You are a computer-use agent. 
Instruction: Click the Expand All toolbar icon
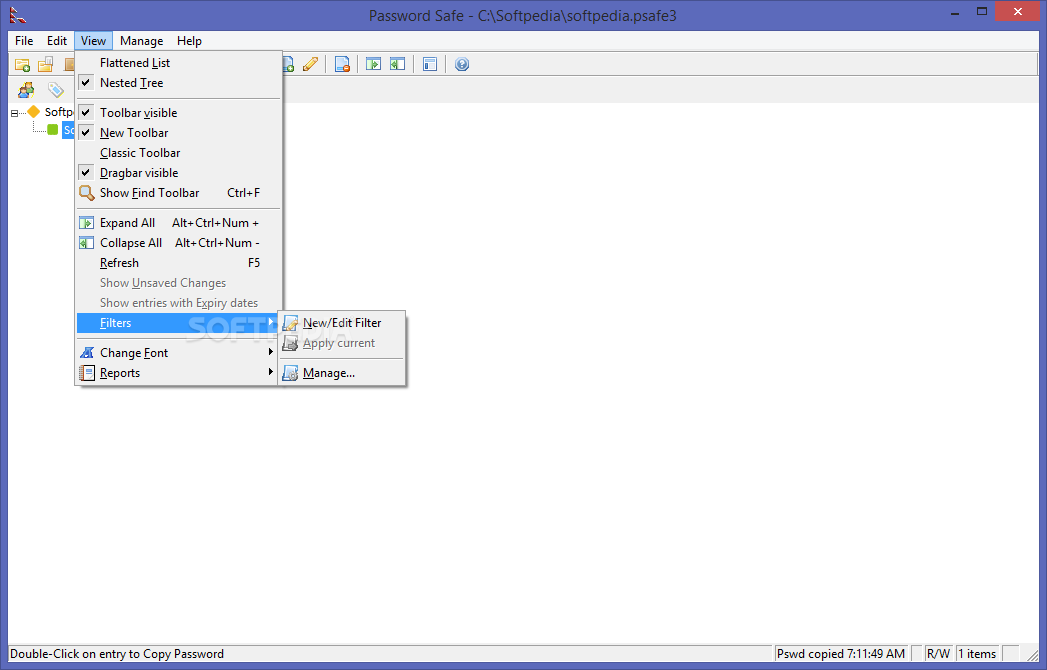pyautogui.click(x=373, y=65)
